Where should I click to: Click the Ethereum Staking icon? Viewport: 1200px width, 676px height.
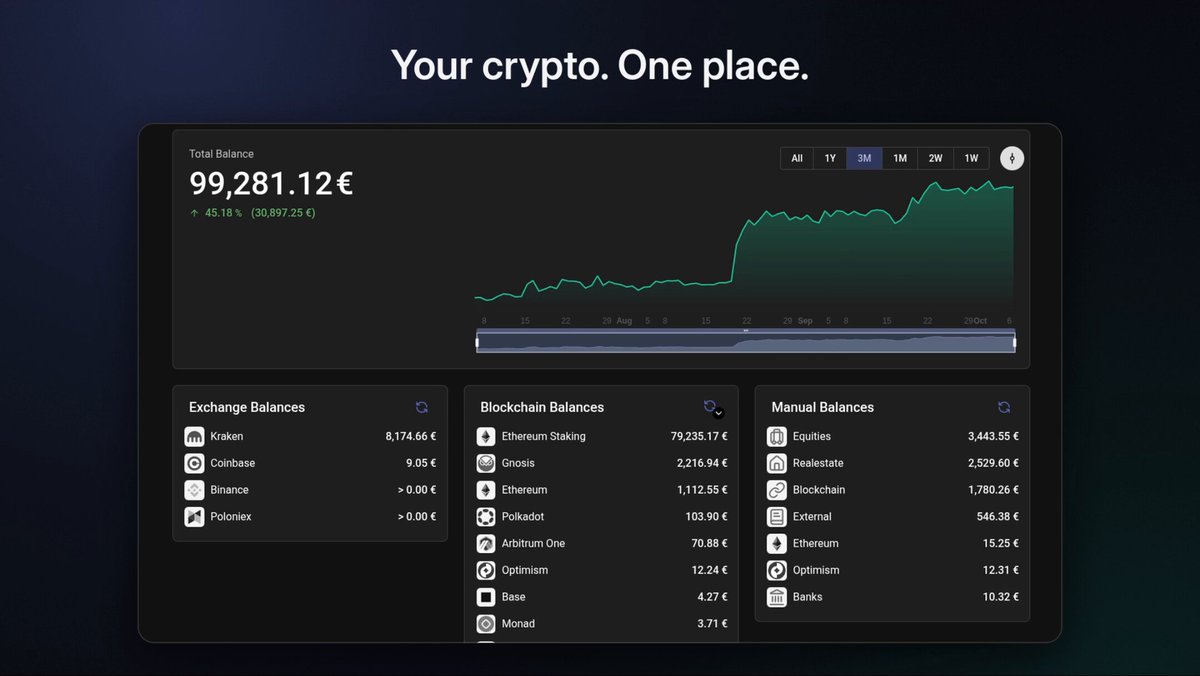[x=485, y=437]
